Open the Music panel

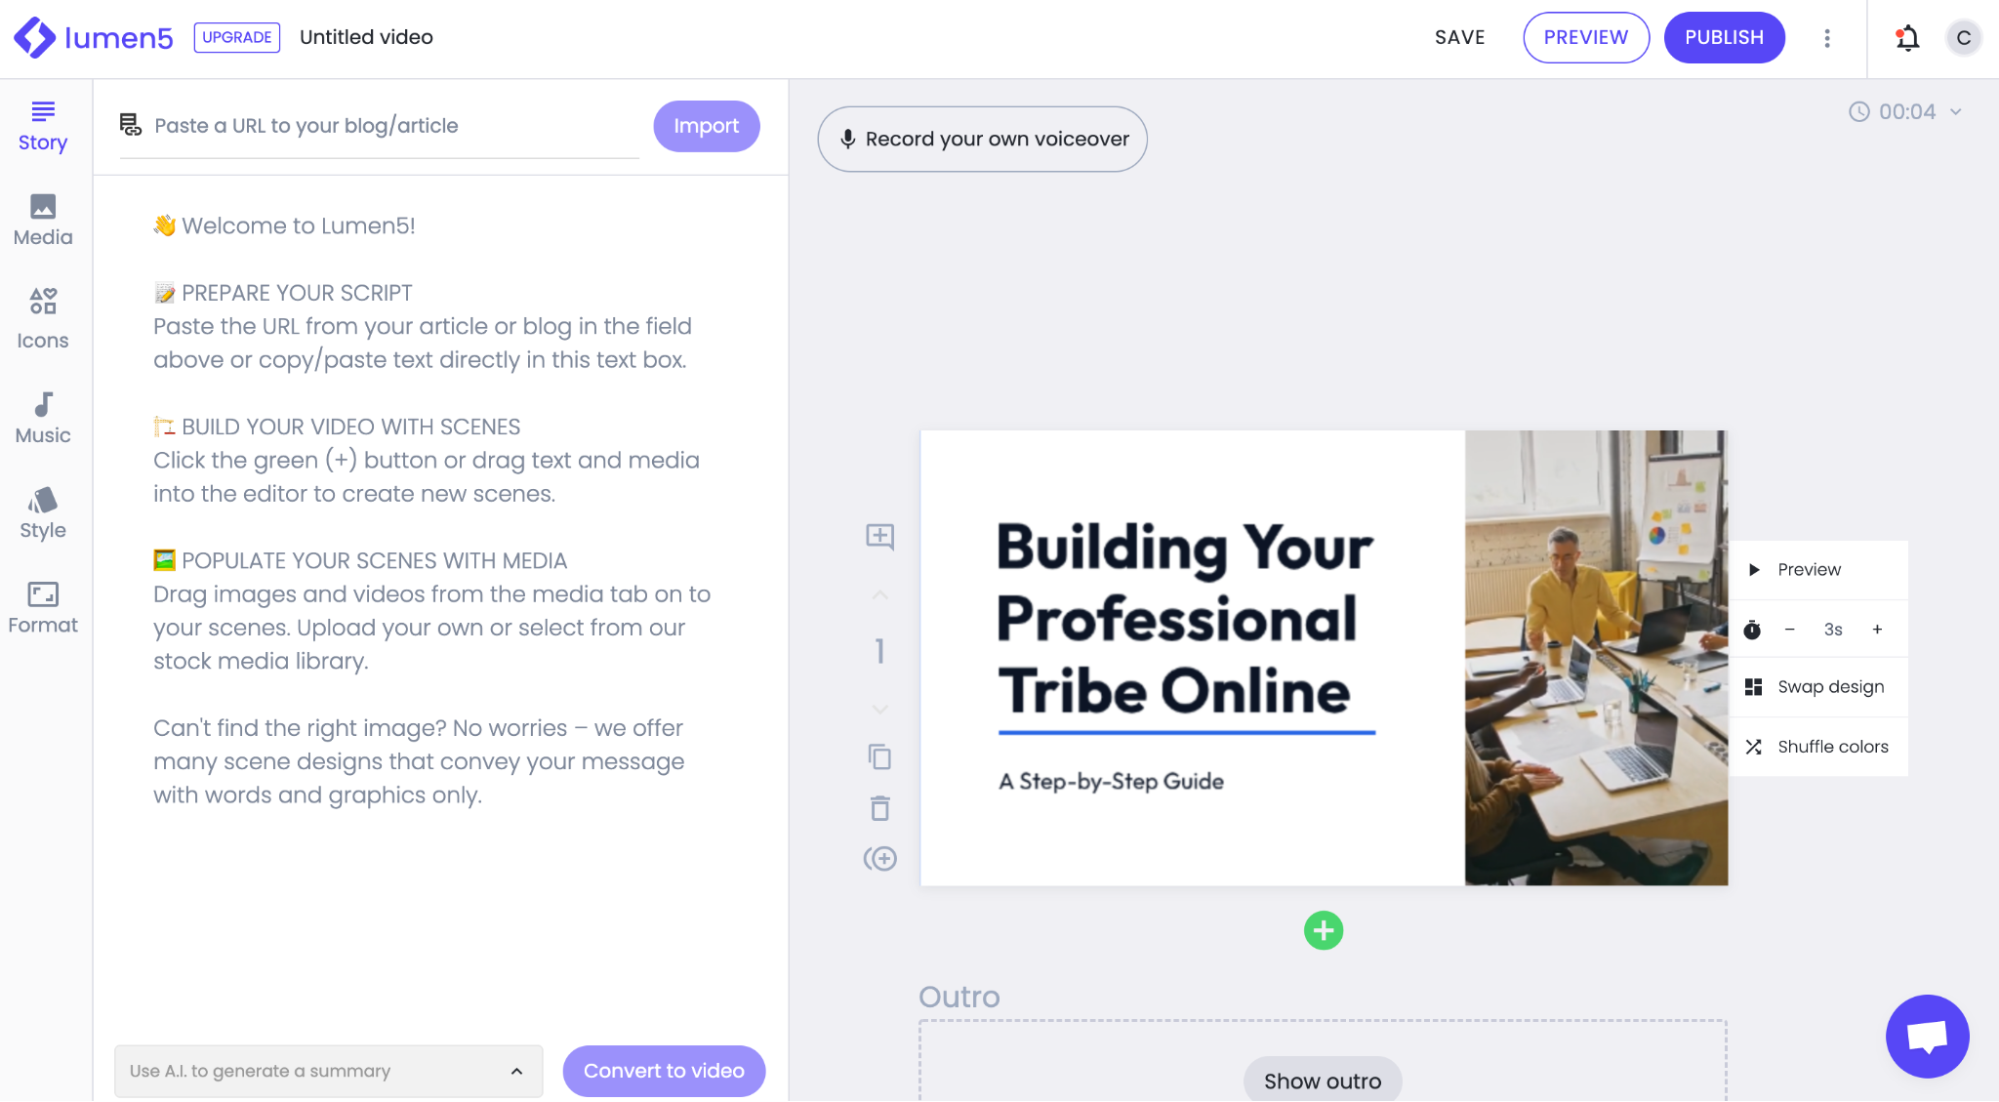coord(42,417)
